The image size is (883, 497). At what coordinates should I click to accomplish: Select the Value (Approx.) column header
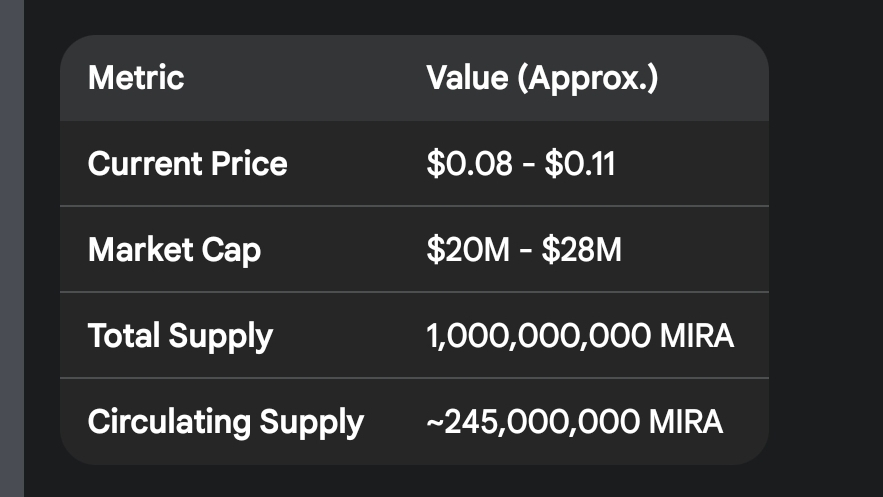click(542, 78)
